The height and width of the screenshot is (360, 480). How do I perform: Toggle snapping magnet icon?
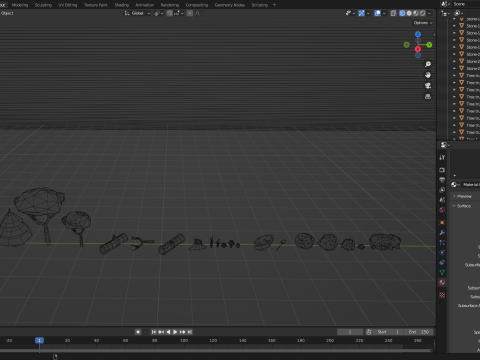170,13
